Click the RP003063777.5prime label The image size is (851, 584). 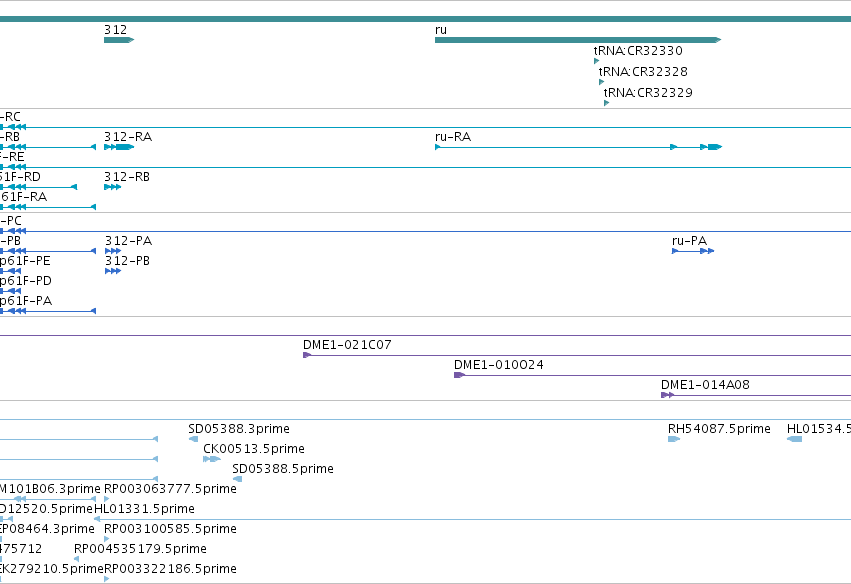170,489
